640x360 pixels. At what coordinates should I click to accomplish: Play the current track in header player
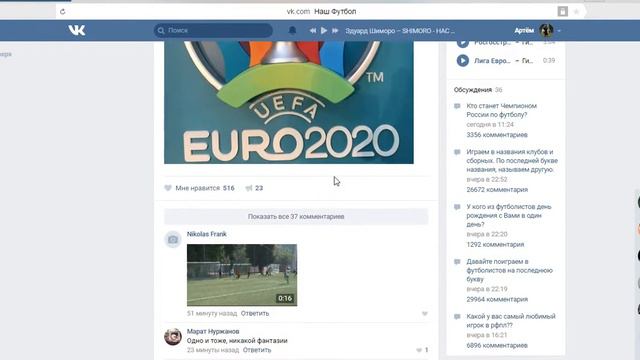coord(324,31)
